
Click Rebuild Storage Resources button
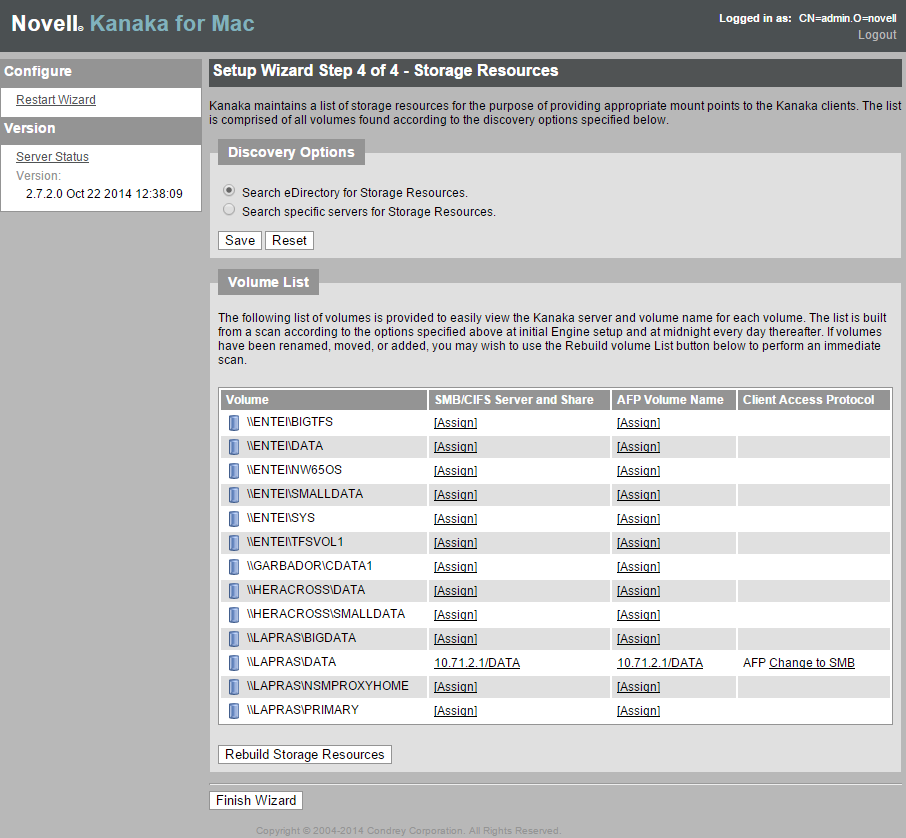click(305, 754)
